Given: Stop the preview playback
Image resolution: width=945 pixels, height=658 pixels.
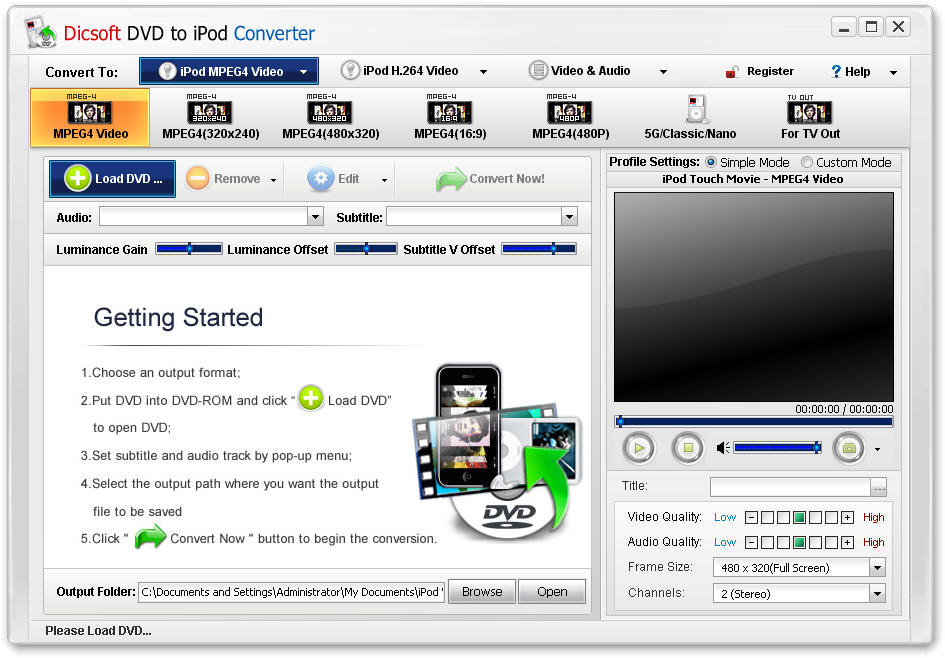Looking at the screenshot, I should point(688,448).
